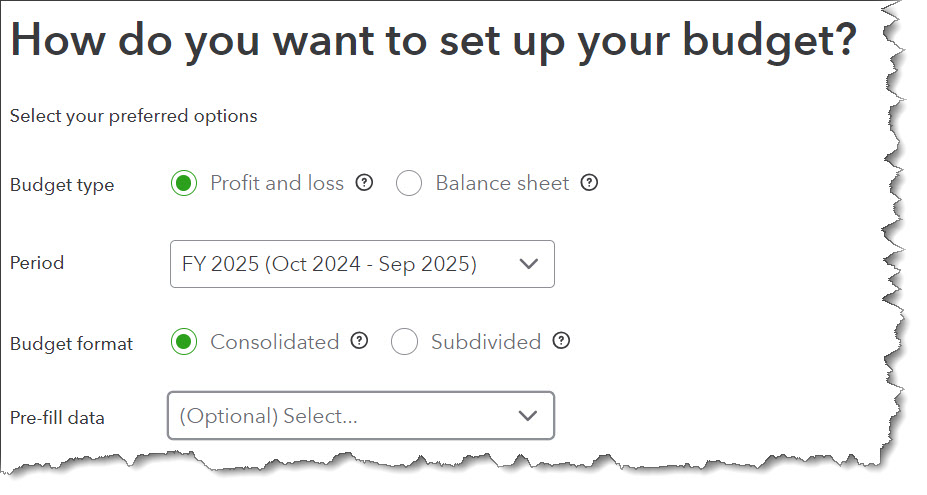Expand the Pre-fill data Select dropdown

point(360,416)
